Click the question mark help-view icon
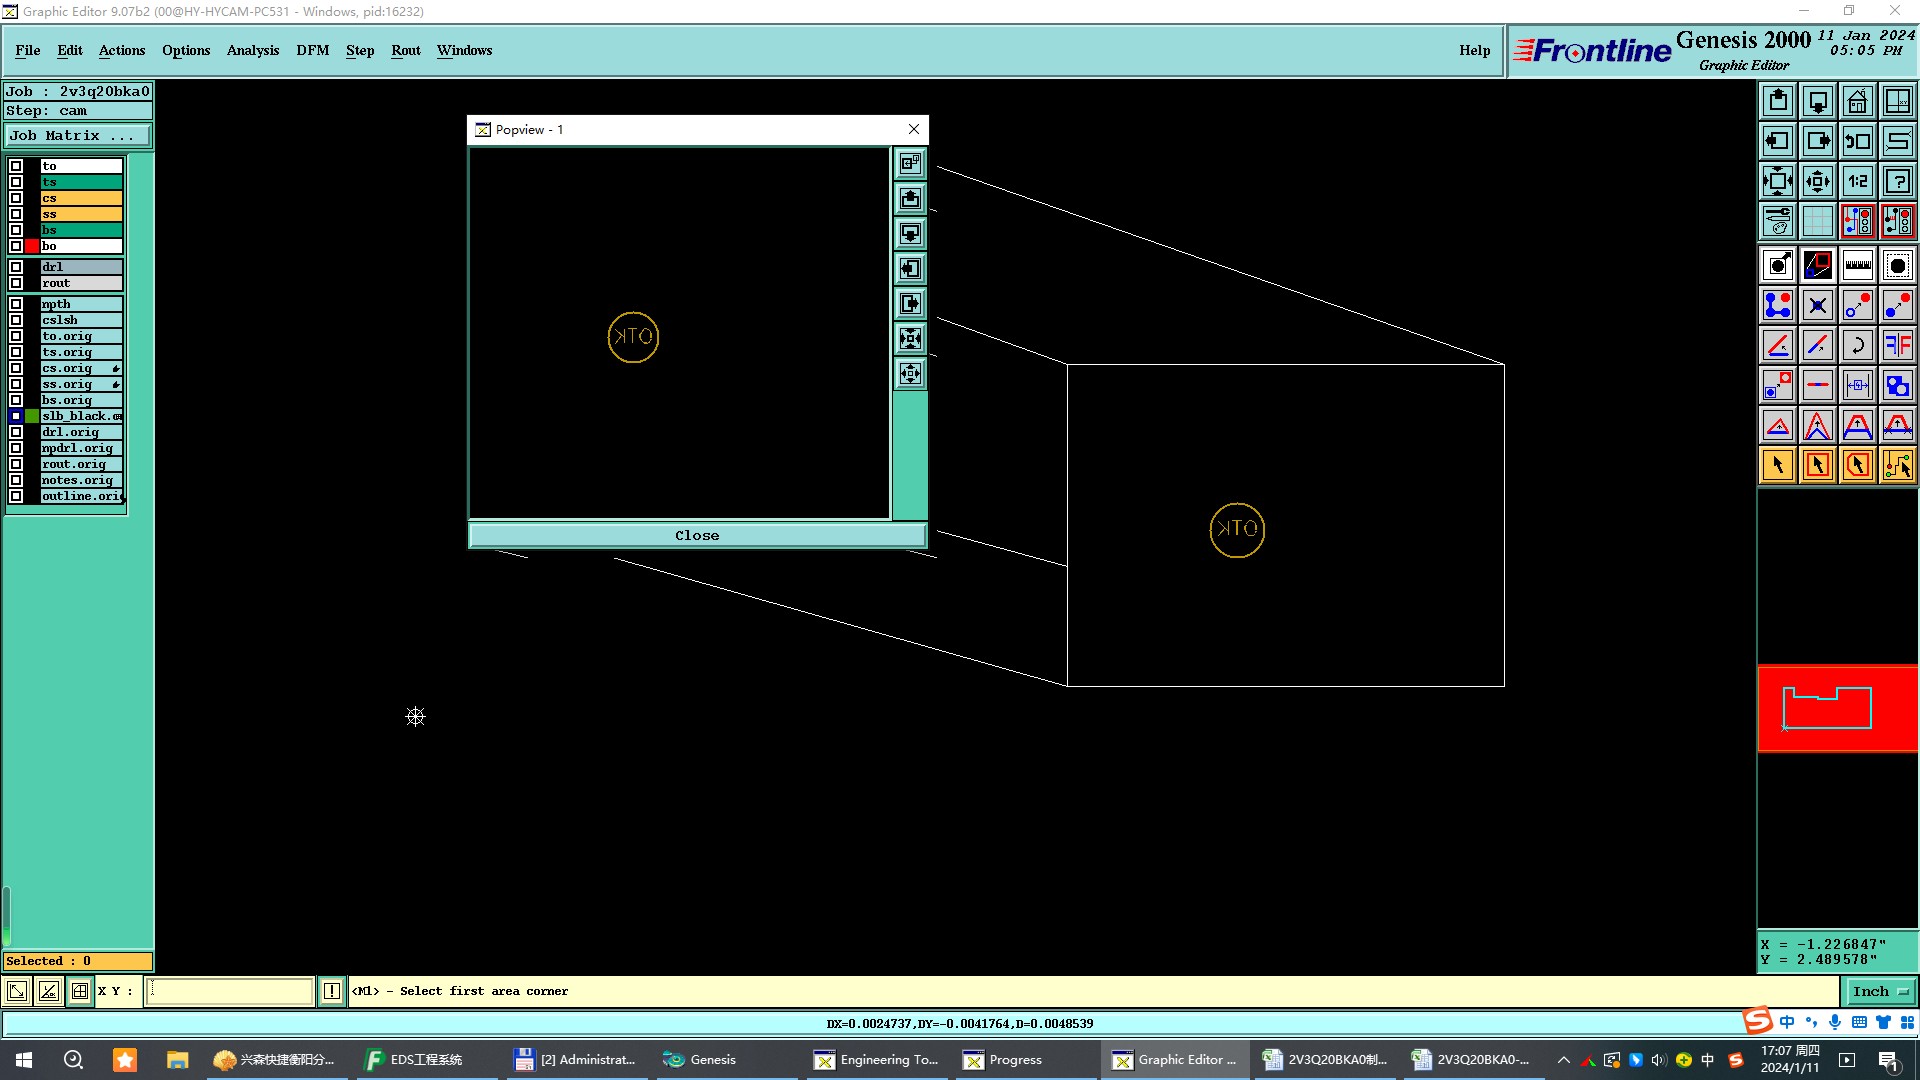 pos(1898,181)
